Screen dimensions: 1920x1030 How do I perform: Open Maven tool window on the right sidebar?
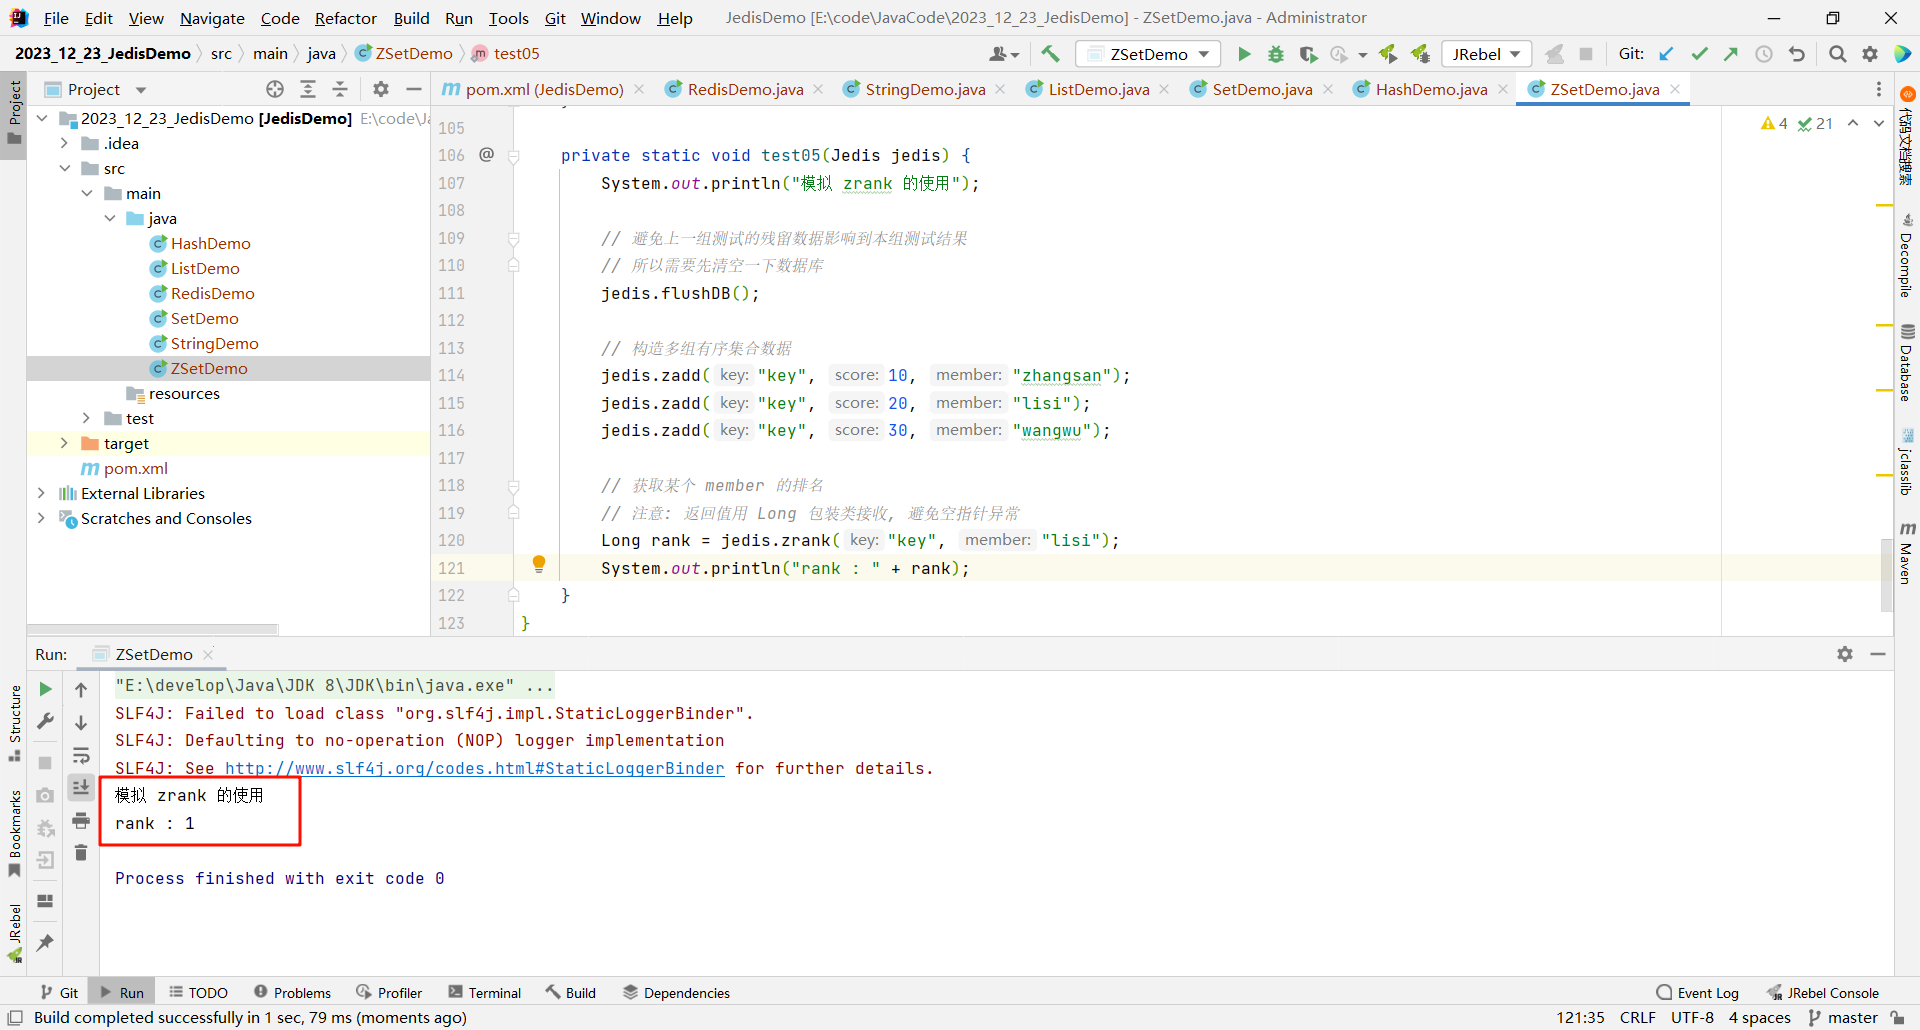tap(1907, 552)
